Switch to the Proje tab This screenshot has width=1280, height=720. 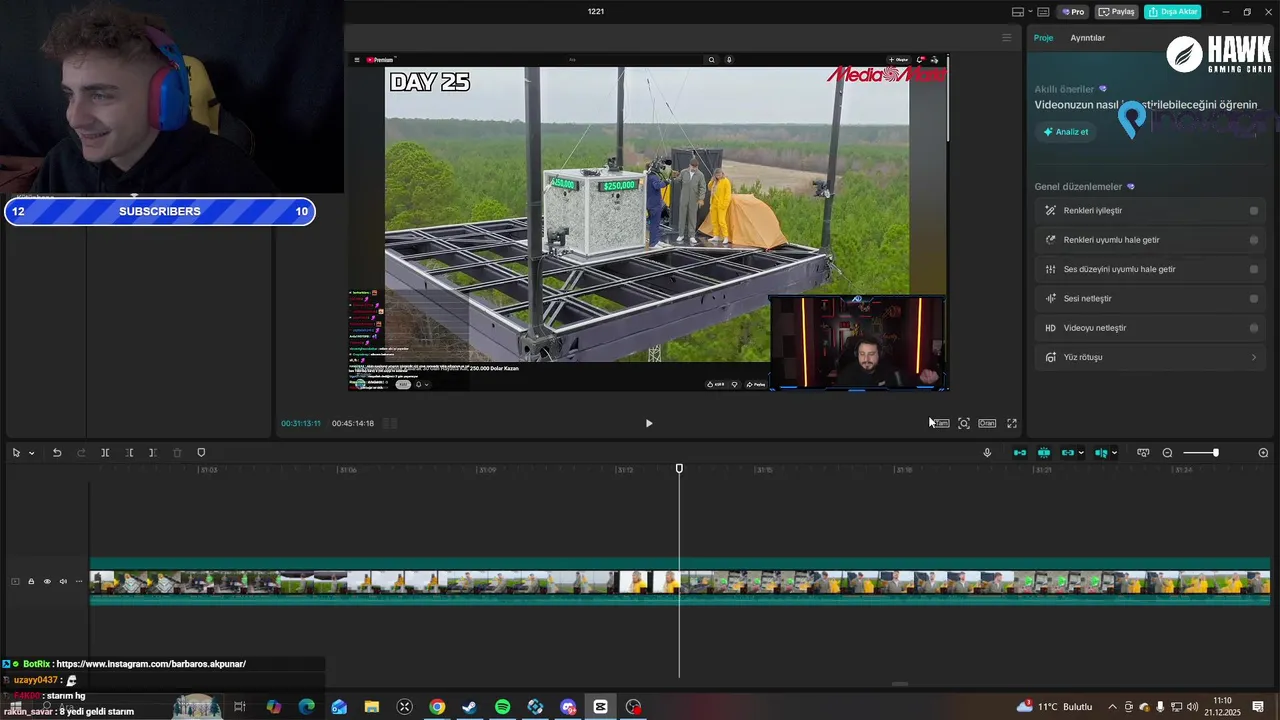(1043, 38)
